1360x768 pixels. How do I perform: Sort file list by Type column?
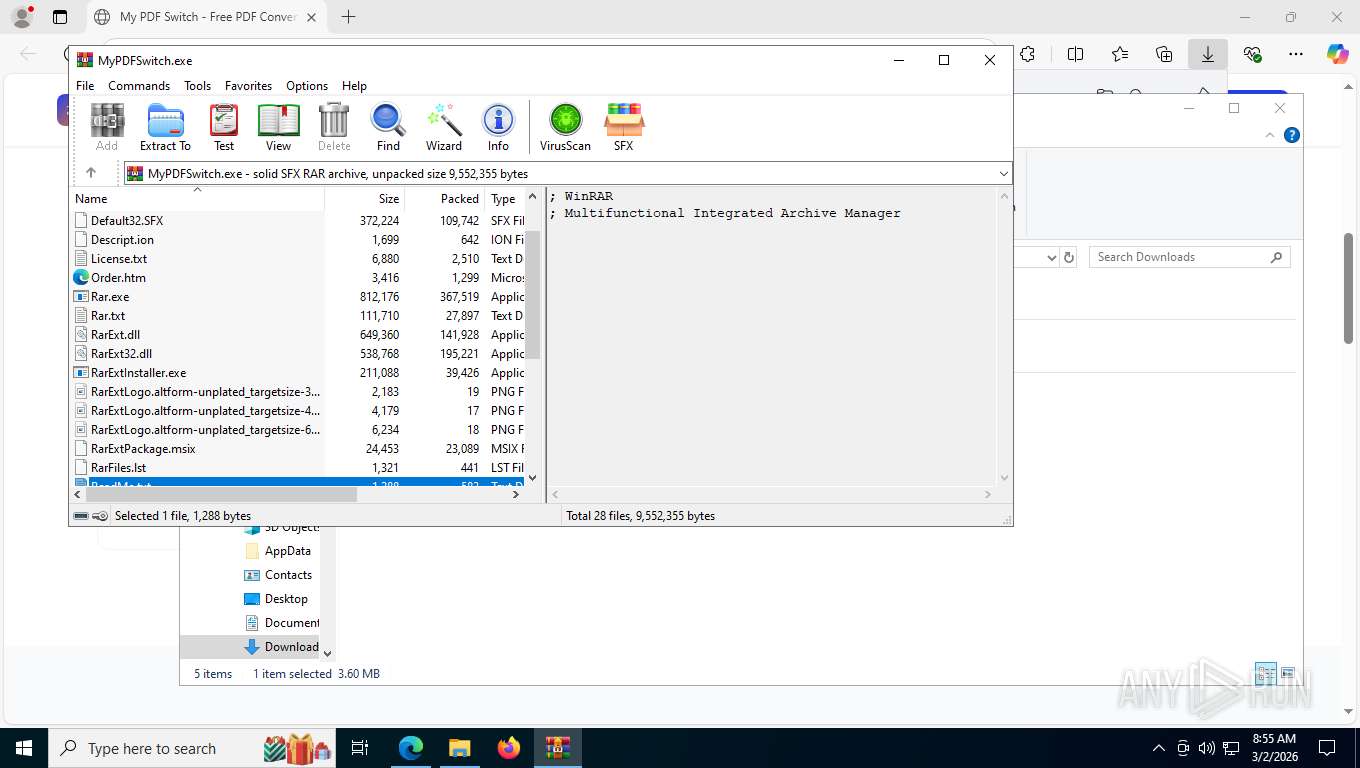point(505,198)
